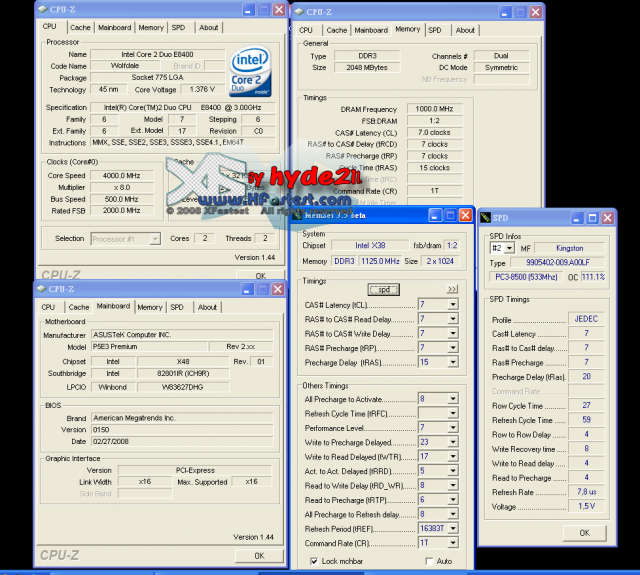Open Command Rate (CR) dropdown in Memset
Image resolution: width=640 pixels, height=575 pixels.
[453, 543]
